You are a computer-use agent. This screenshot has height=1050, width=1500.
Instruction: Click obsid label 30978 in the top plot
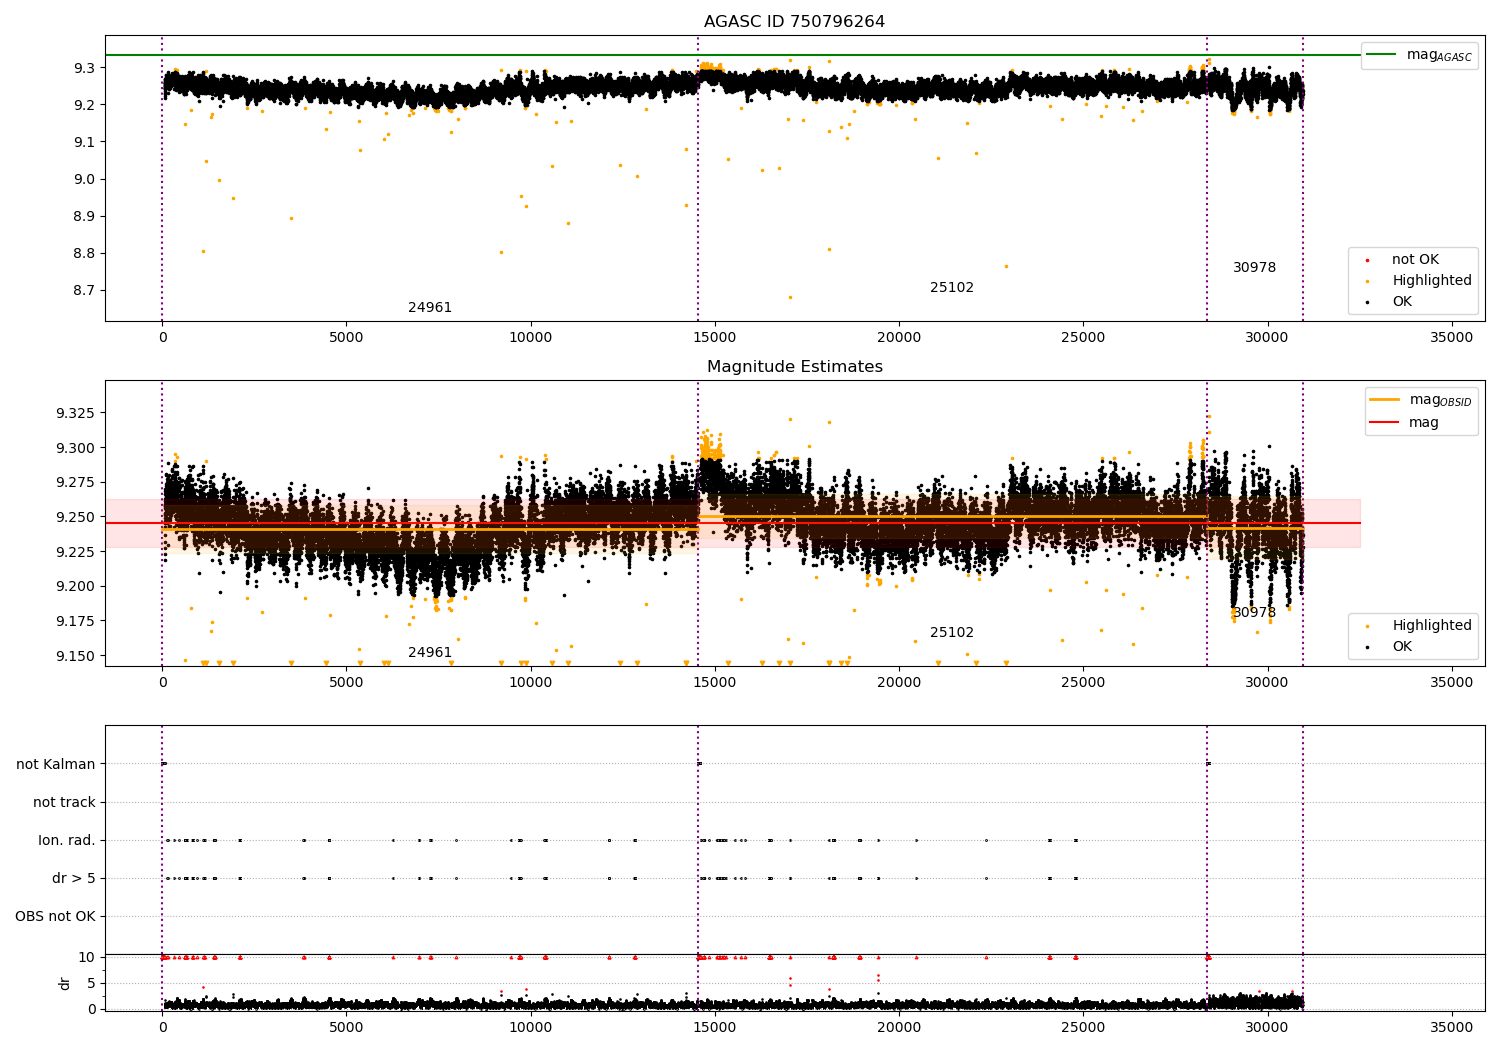coord(1254,268)
